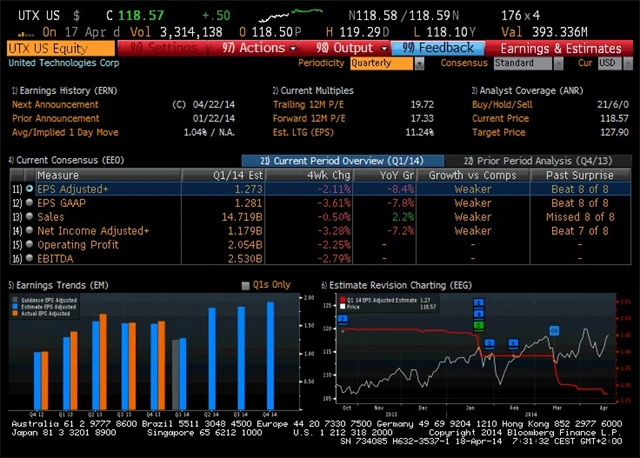Click the blue event marker near March
The width and height of the screenshot is (640, 458).
pyautogui.click(x=554, y=330)
